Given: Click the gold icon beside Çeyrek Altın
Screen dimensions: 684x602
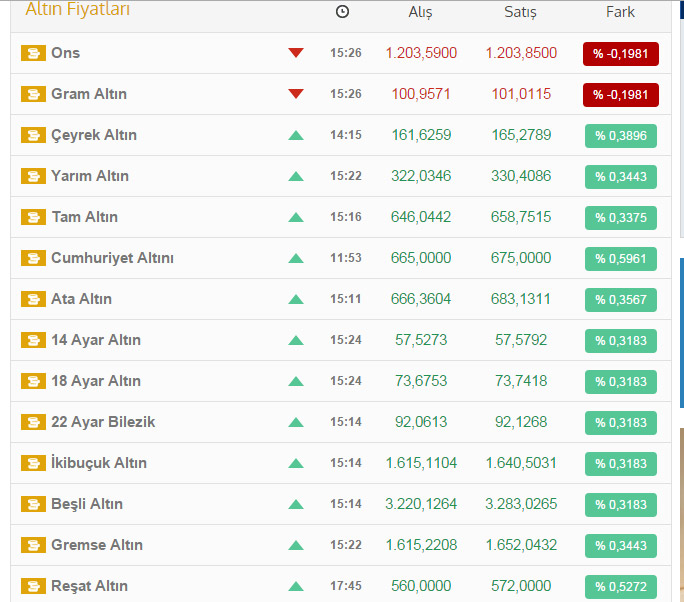Looking at the screenshot, I should tap(33, 135).
